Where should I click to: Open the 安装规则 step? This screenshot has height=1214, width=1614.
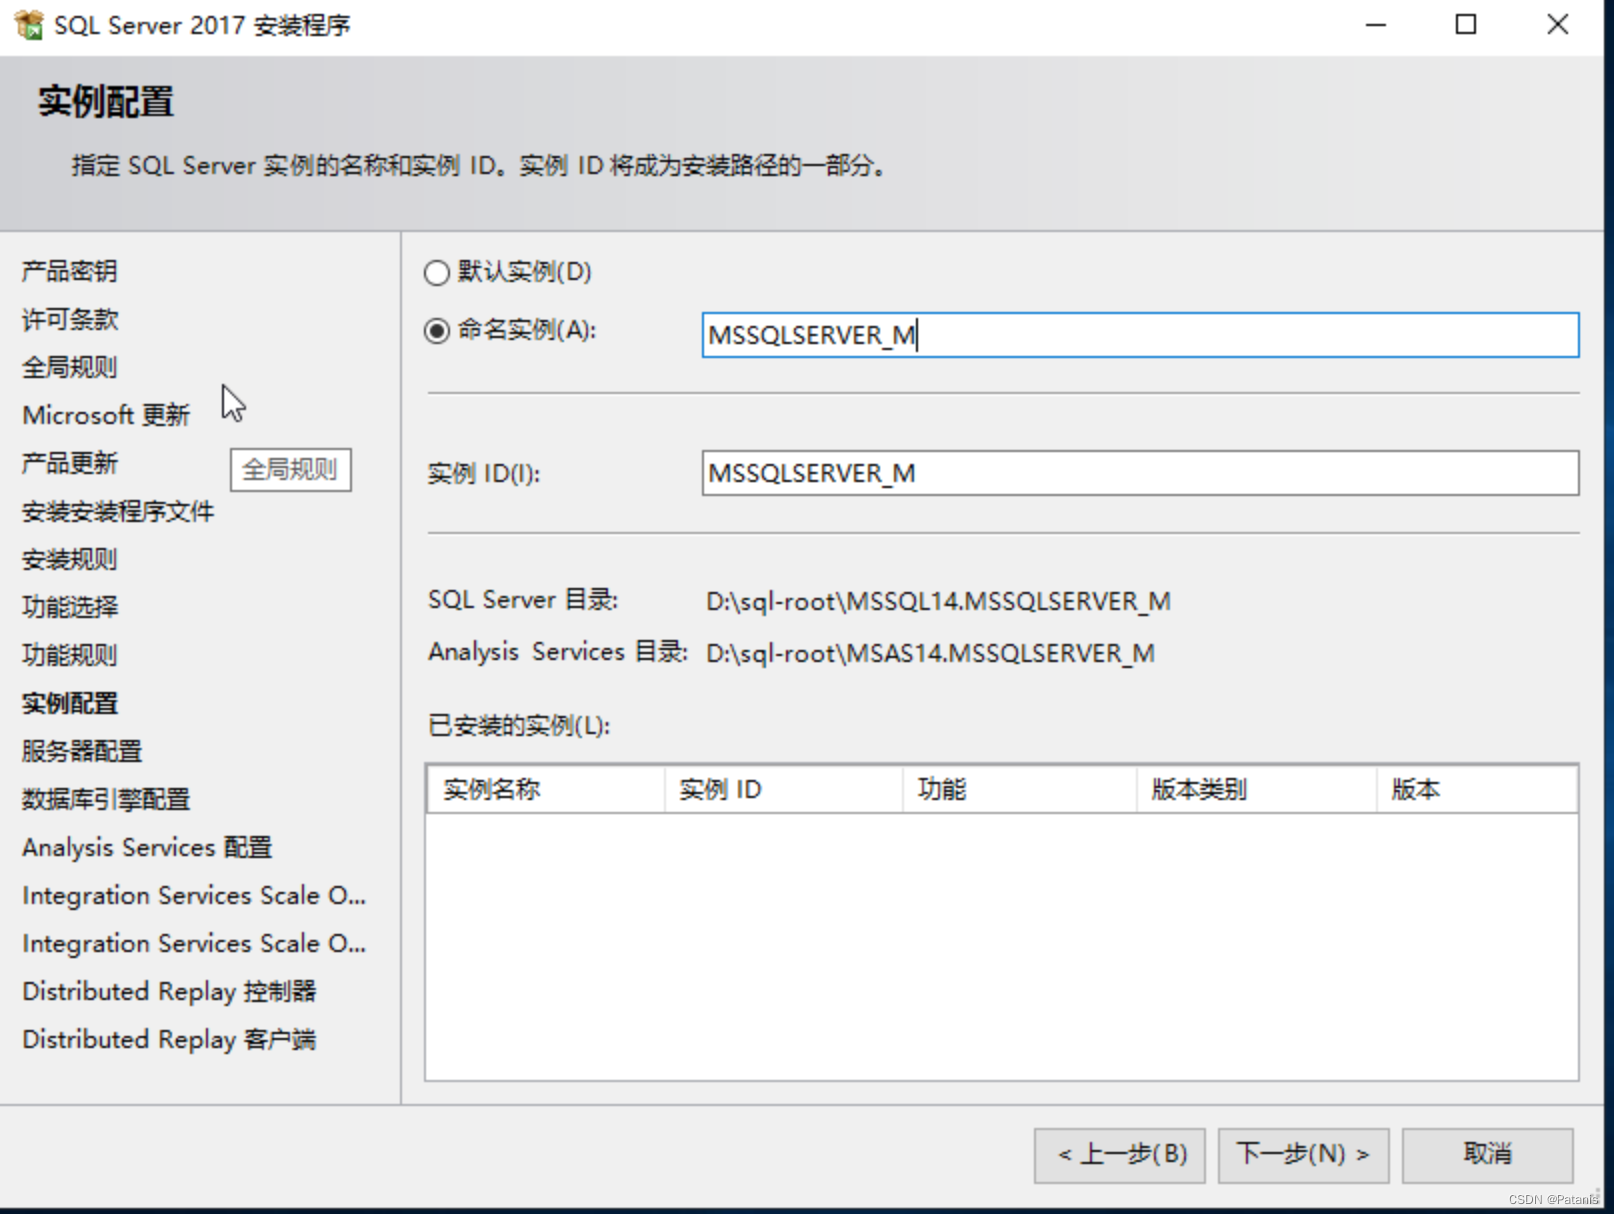coord(69,559)
